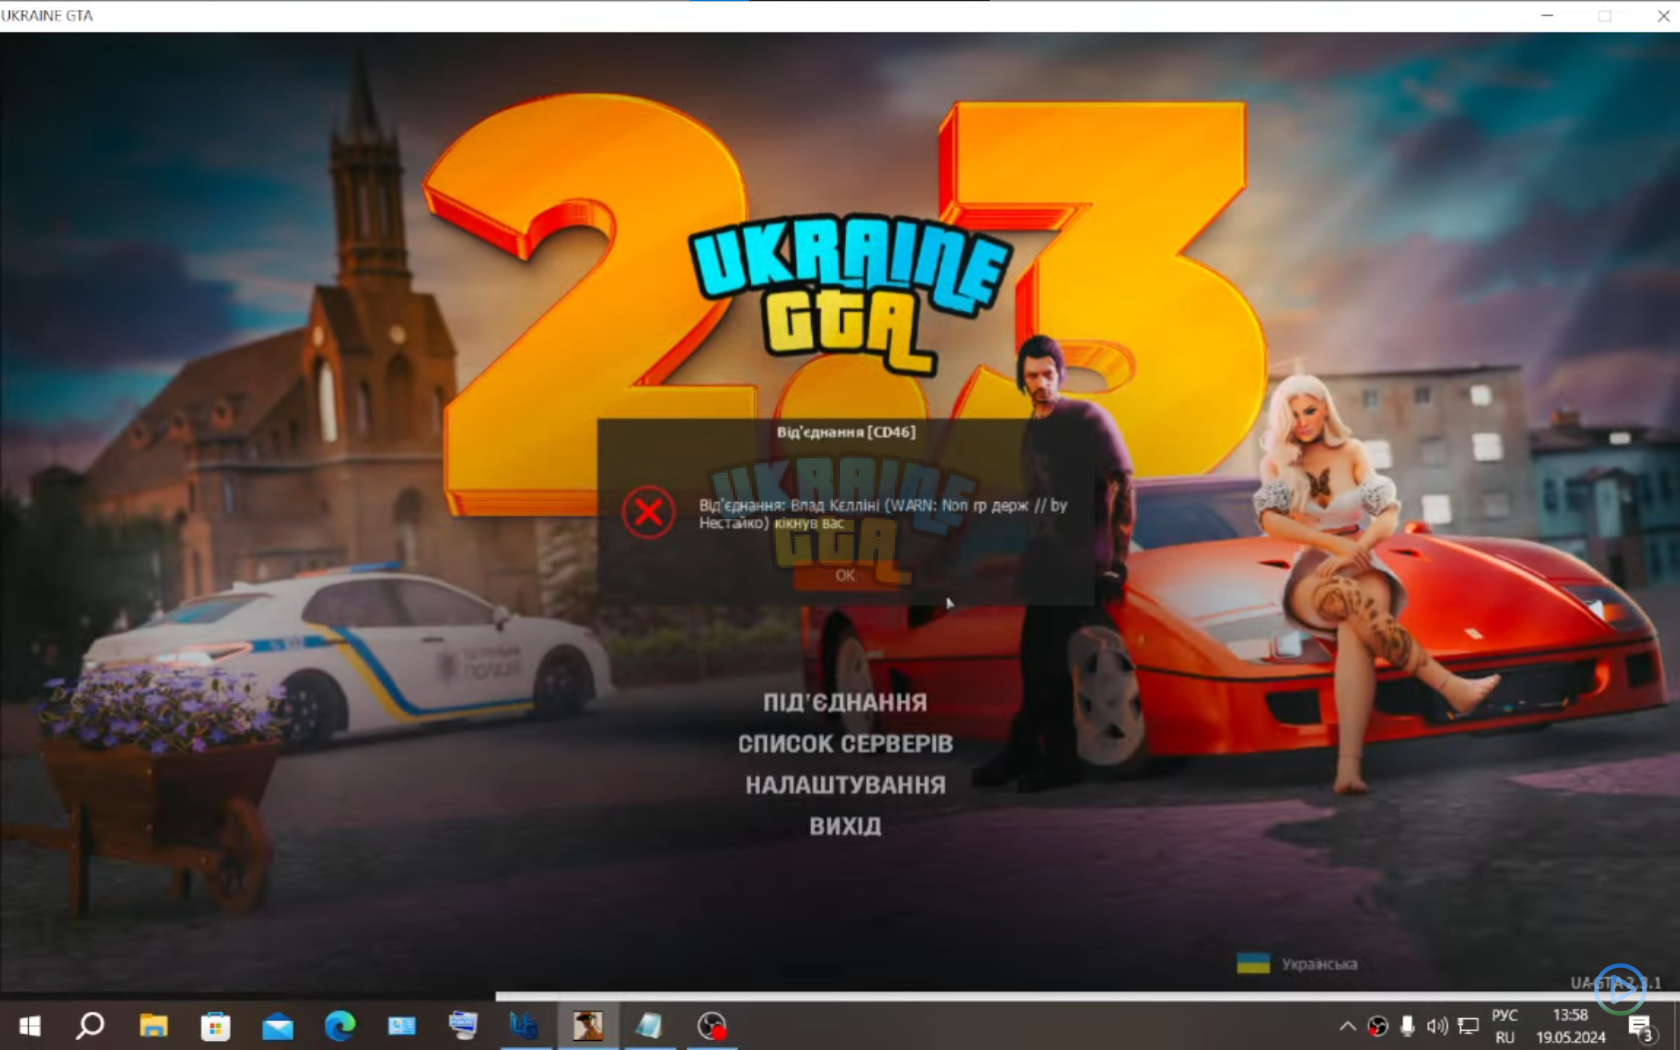Image resolution: width=1680 pixels, height=1050 pixels.
Task: Open the computer monitor app on taskbar
Action: [463, 1026]
